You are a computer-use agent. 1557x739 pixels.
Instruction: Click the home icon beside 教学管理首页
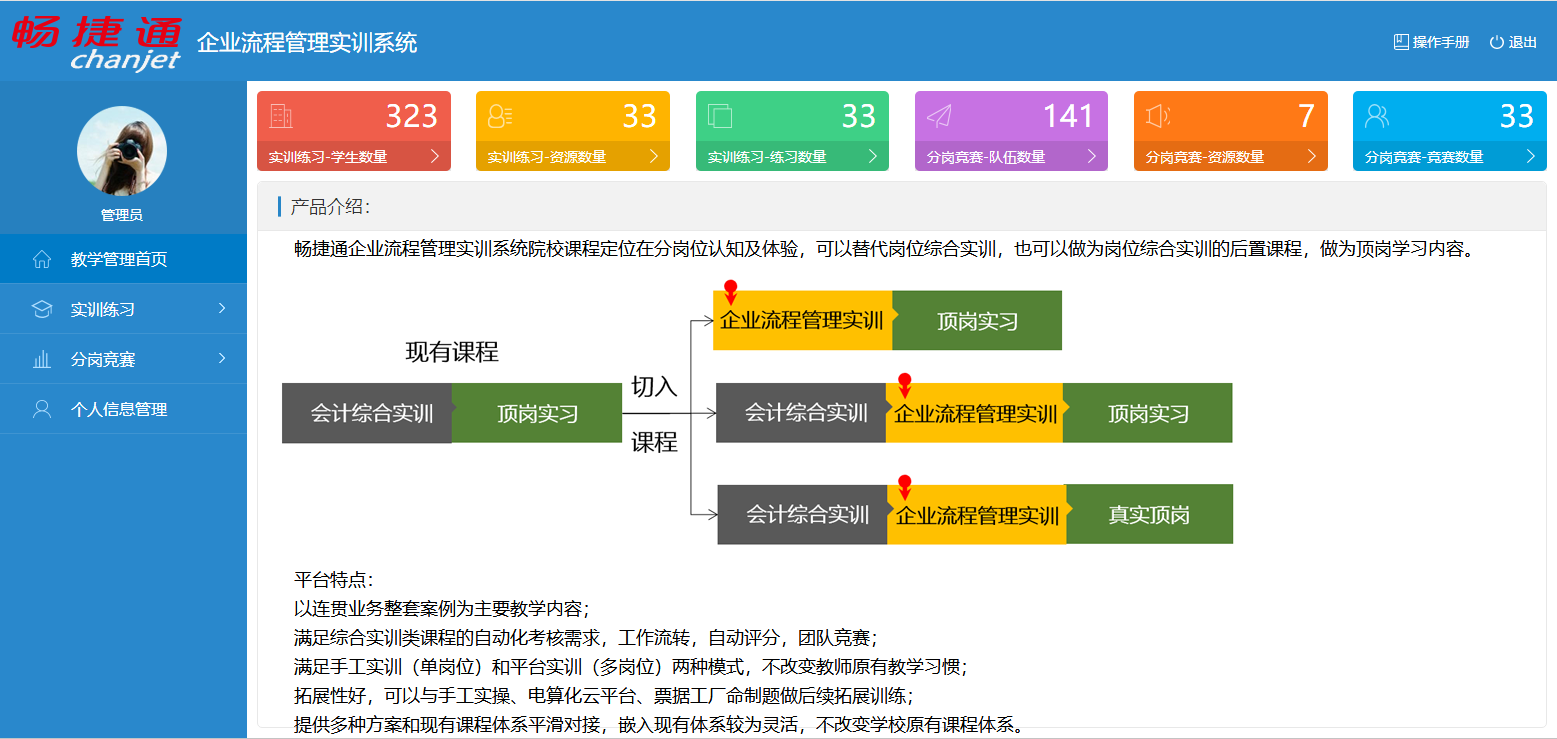pyautogui.click(x=42, y=259)
